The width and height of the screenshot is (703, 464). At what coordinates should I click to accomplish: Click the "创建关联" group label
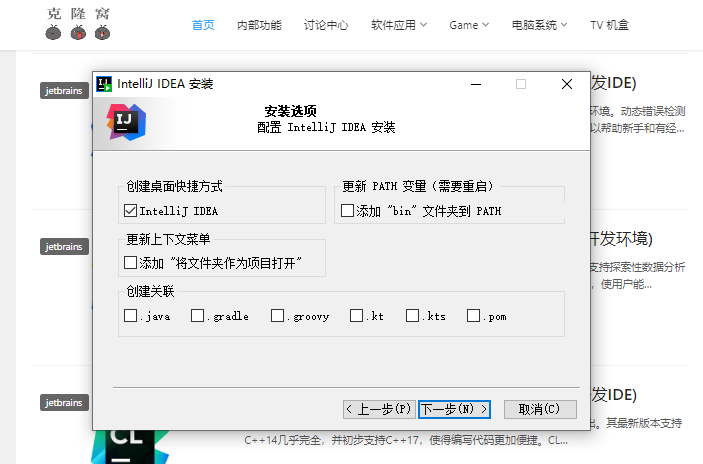(x=150, y=291)
